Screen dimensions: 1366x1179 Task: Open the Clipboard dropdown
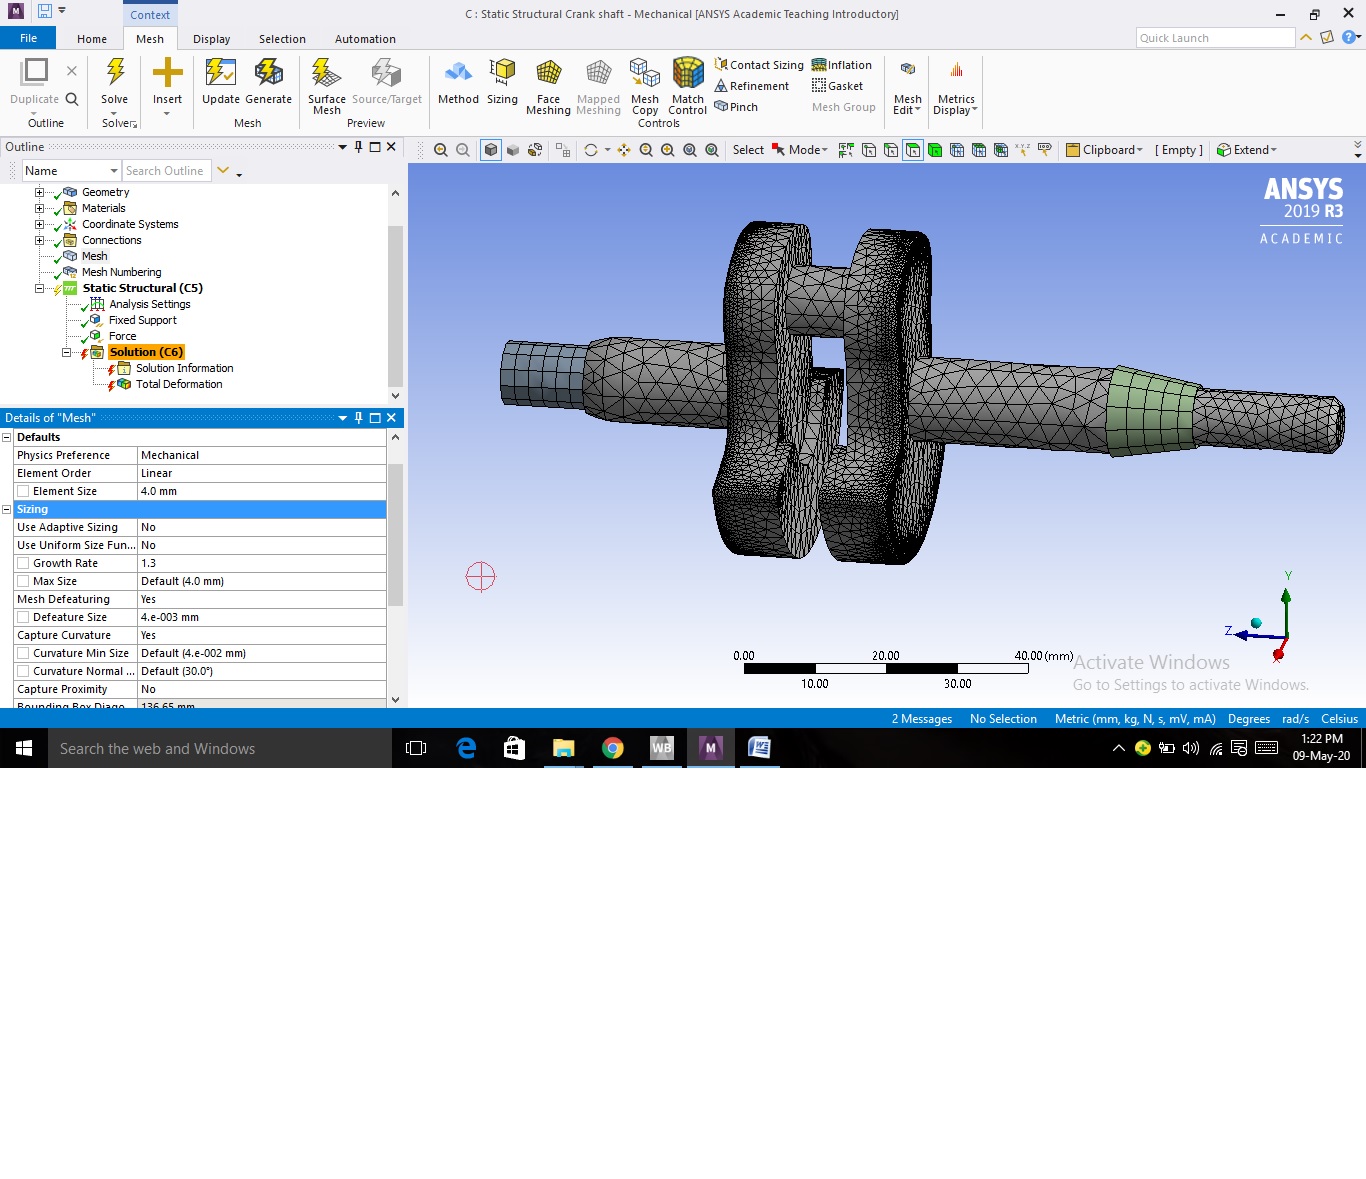click(x=1104, y=150)
